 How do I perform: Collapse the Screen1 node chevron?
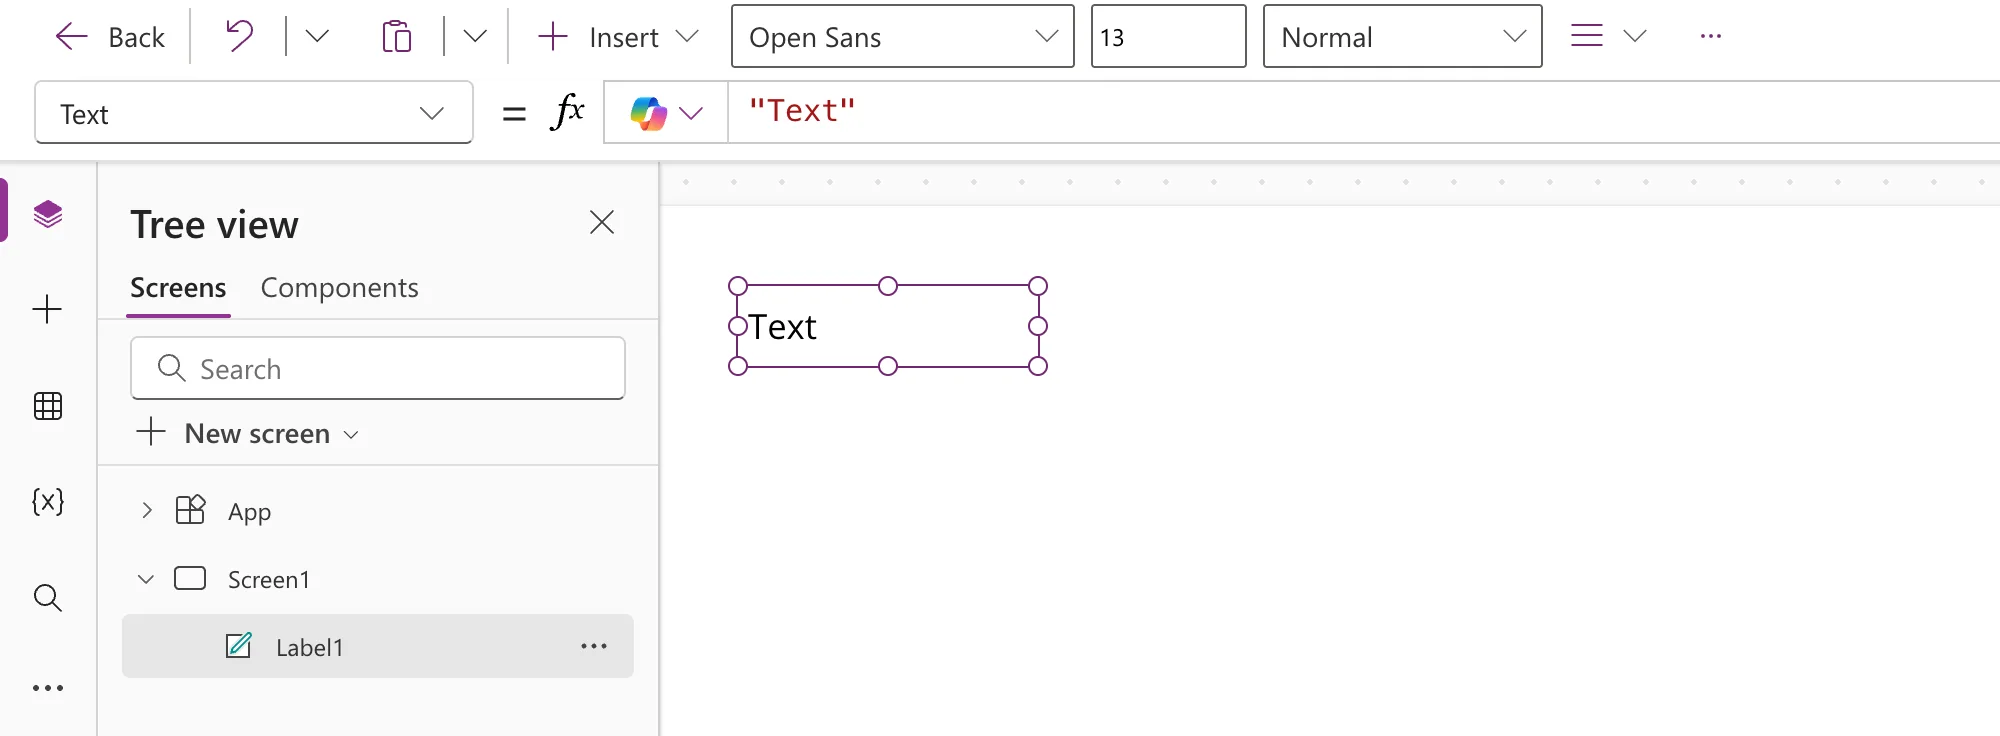click(x=146, y=579)
